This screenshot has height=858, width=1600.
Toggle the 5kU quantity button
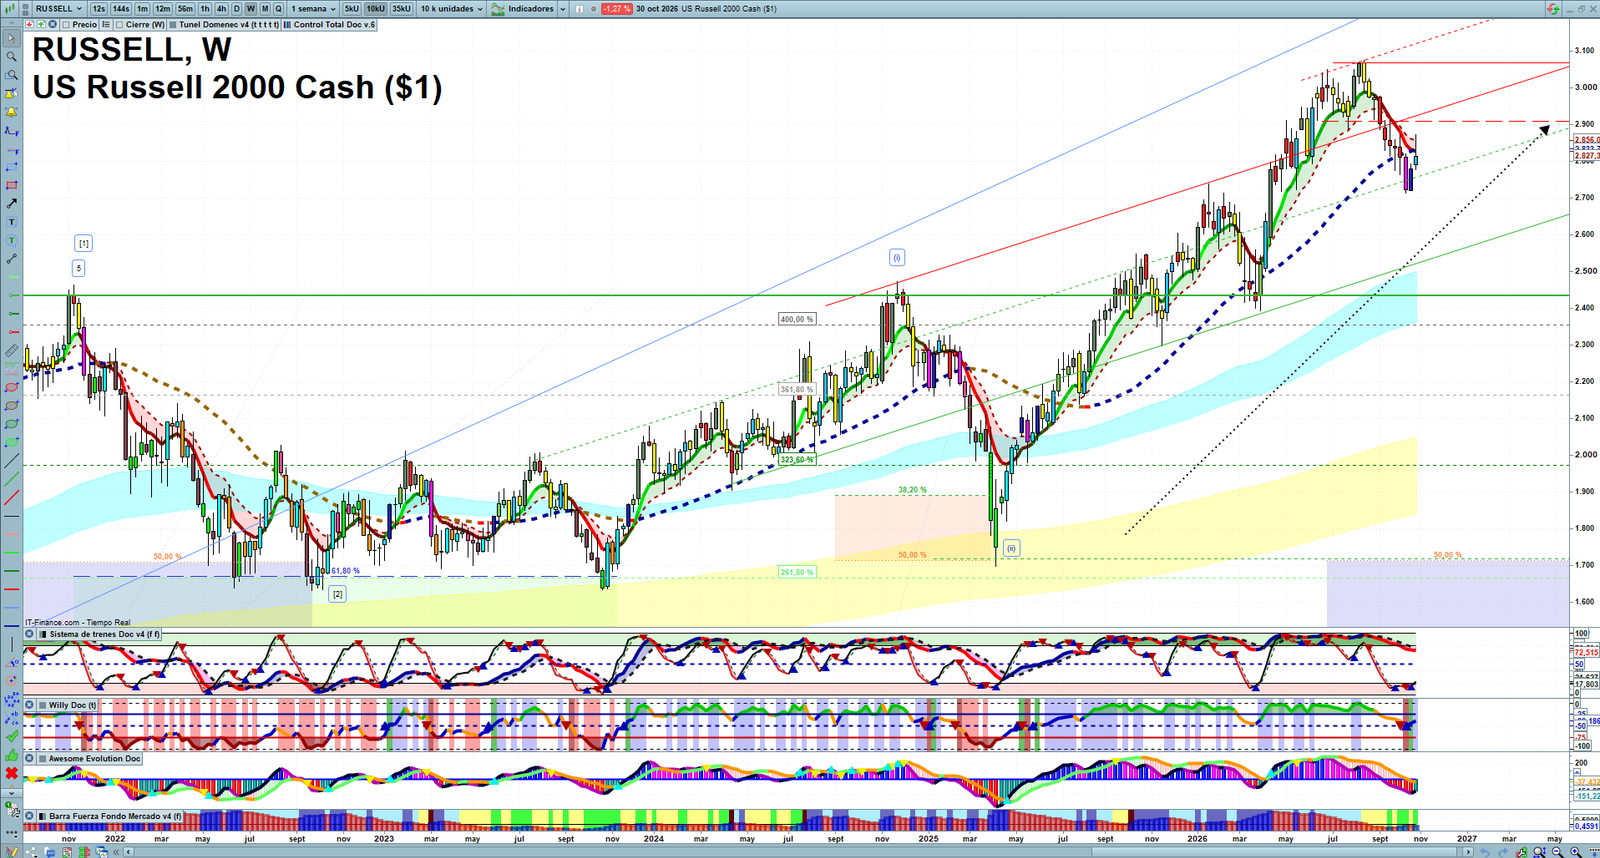point(352,9)
